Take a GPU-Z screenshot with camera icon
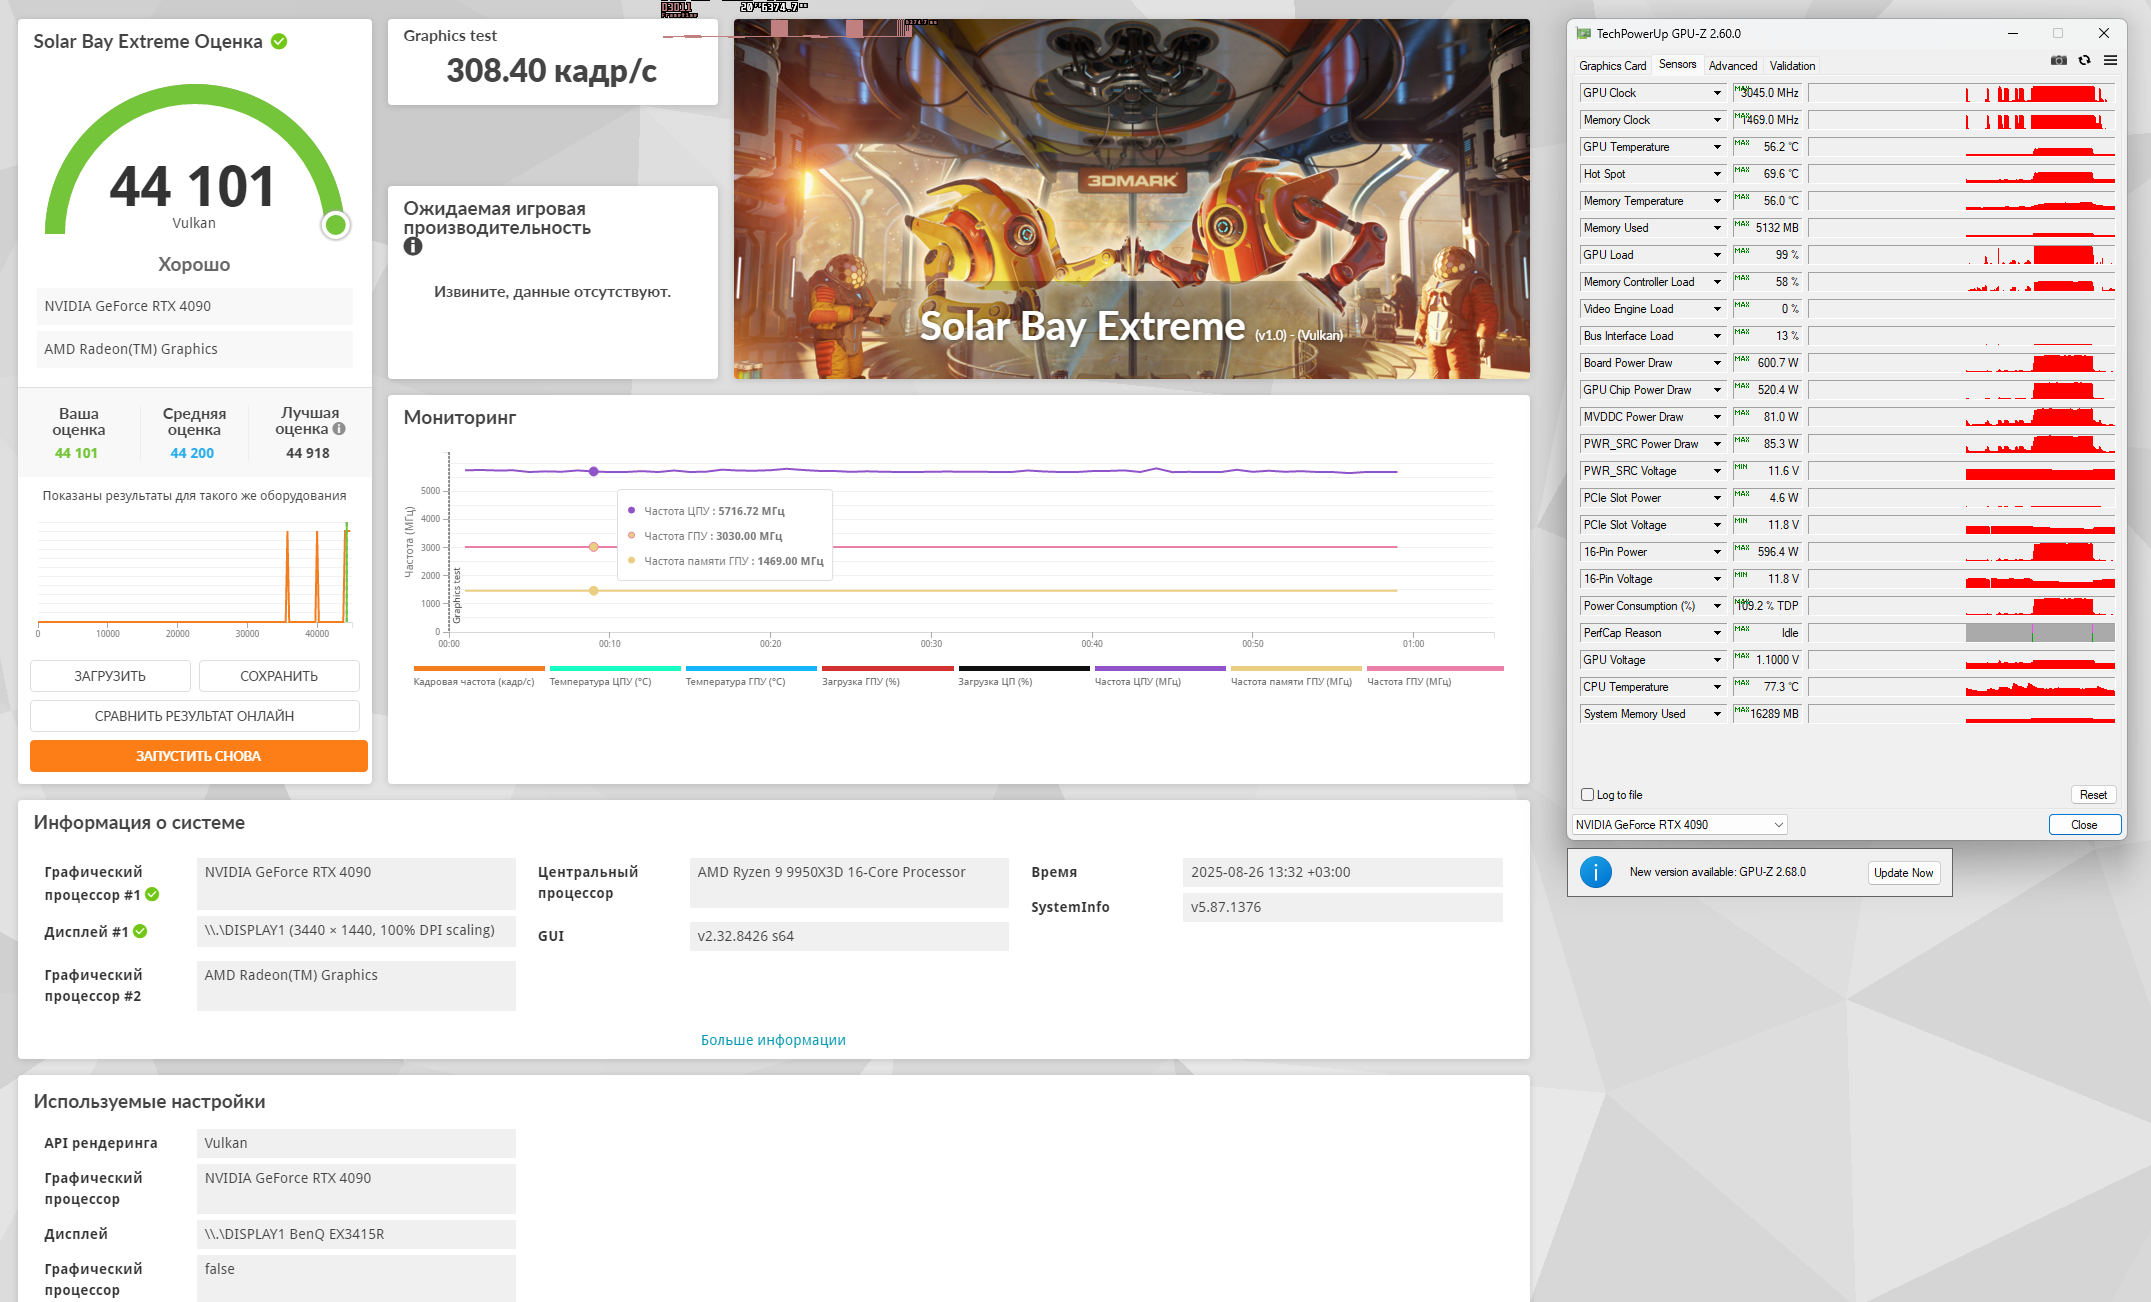Image resolution: width=2151 pixels, height=1302 pixels. click(x=2058, y=61)
